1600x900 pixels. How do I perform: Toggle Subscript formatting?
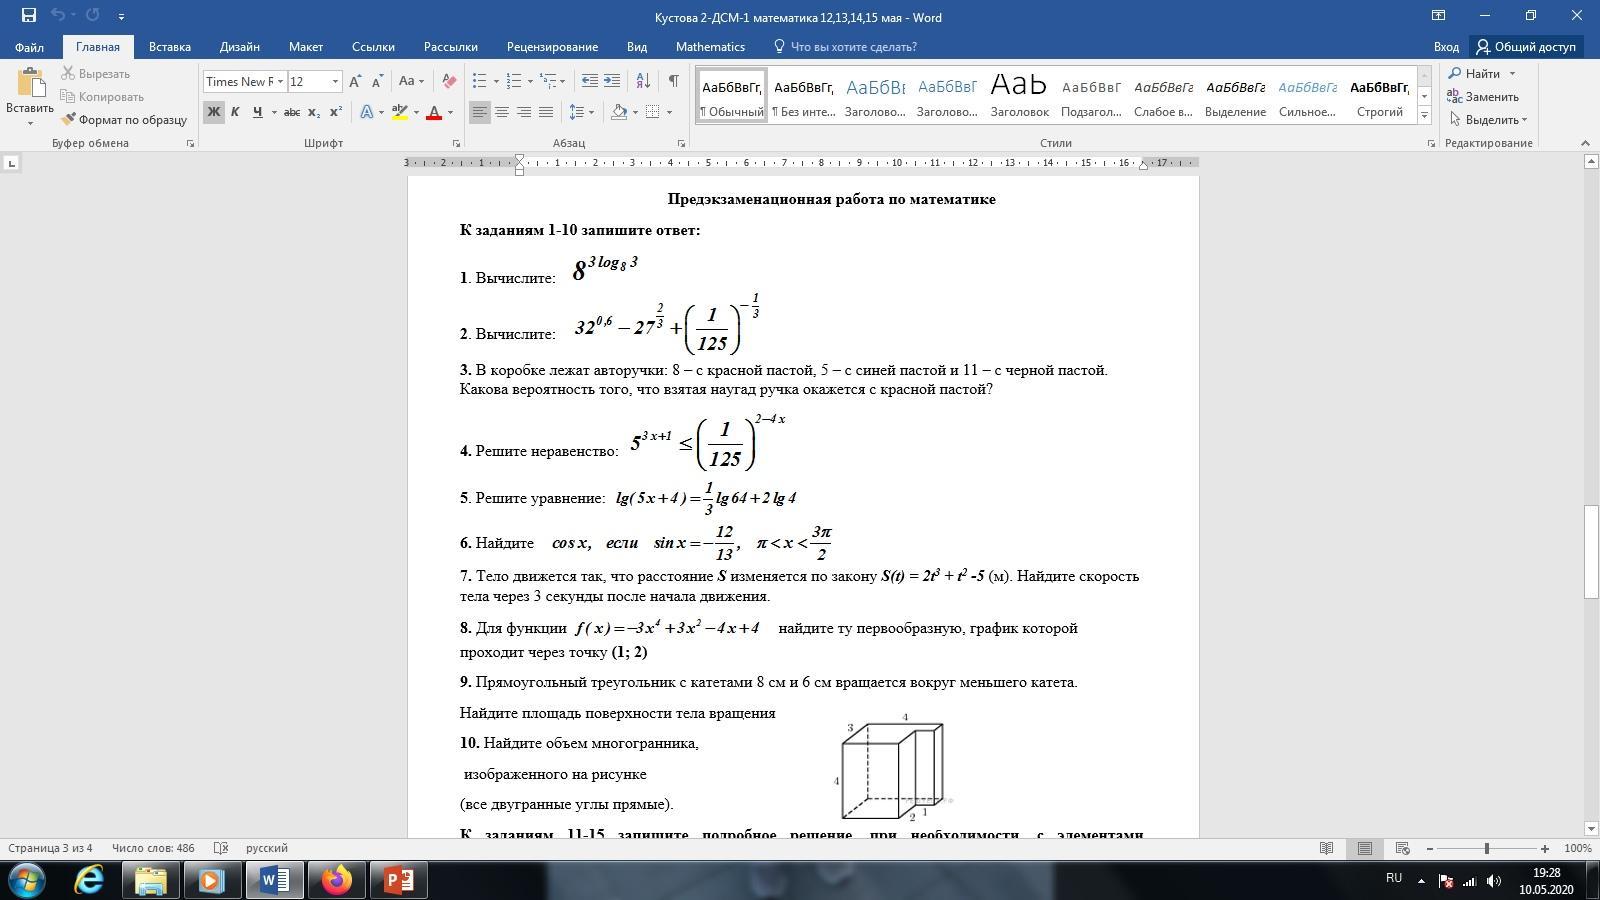click(x=314, y=112)
